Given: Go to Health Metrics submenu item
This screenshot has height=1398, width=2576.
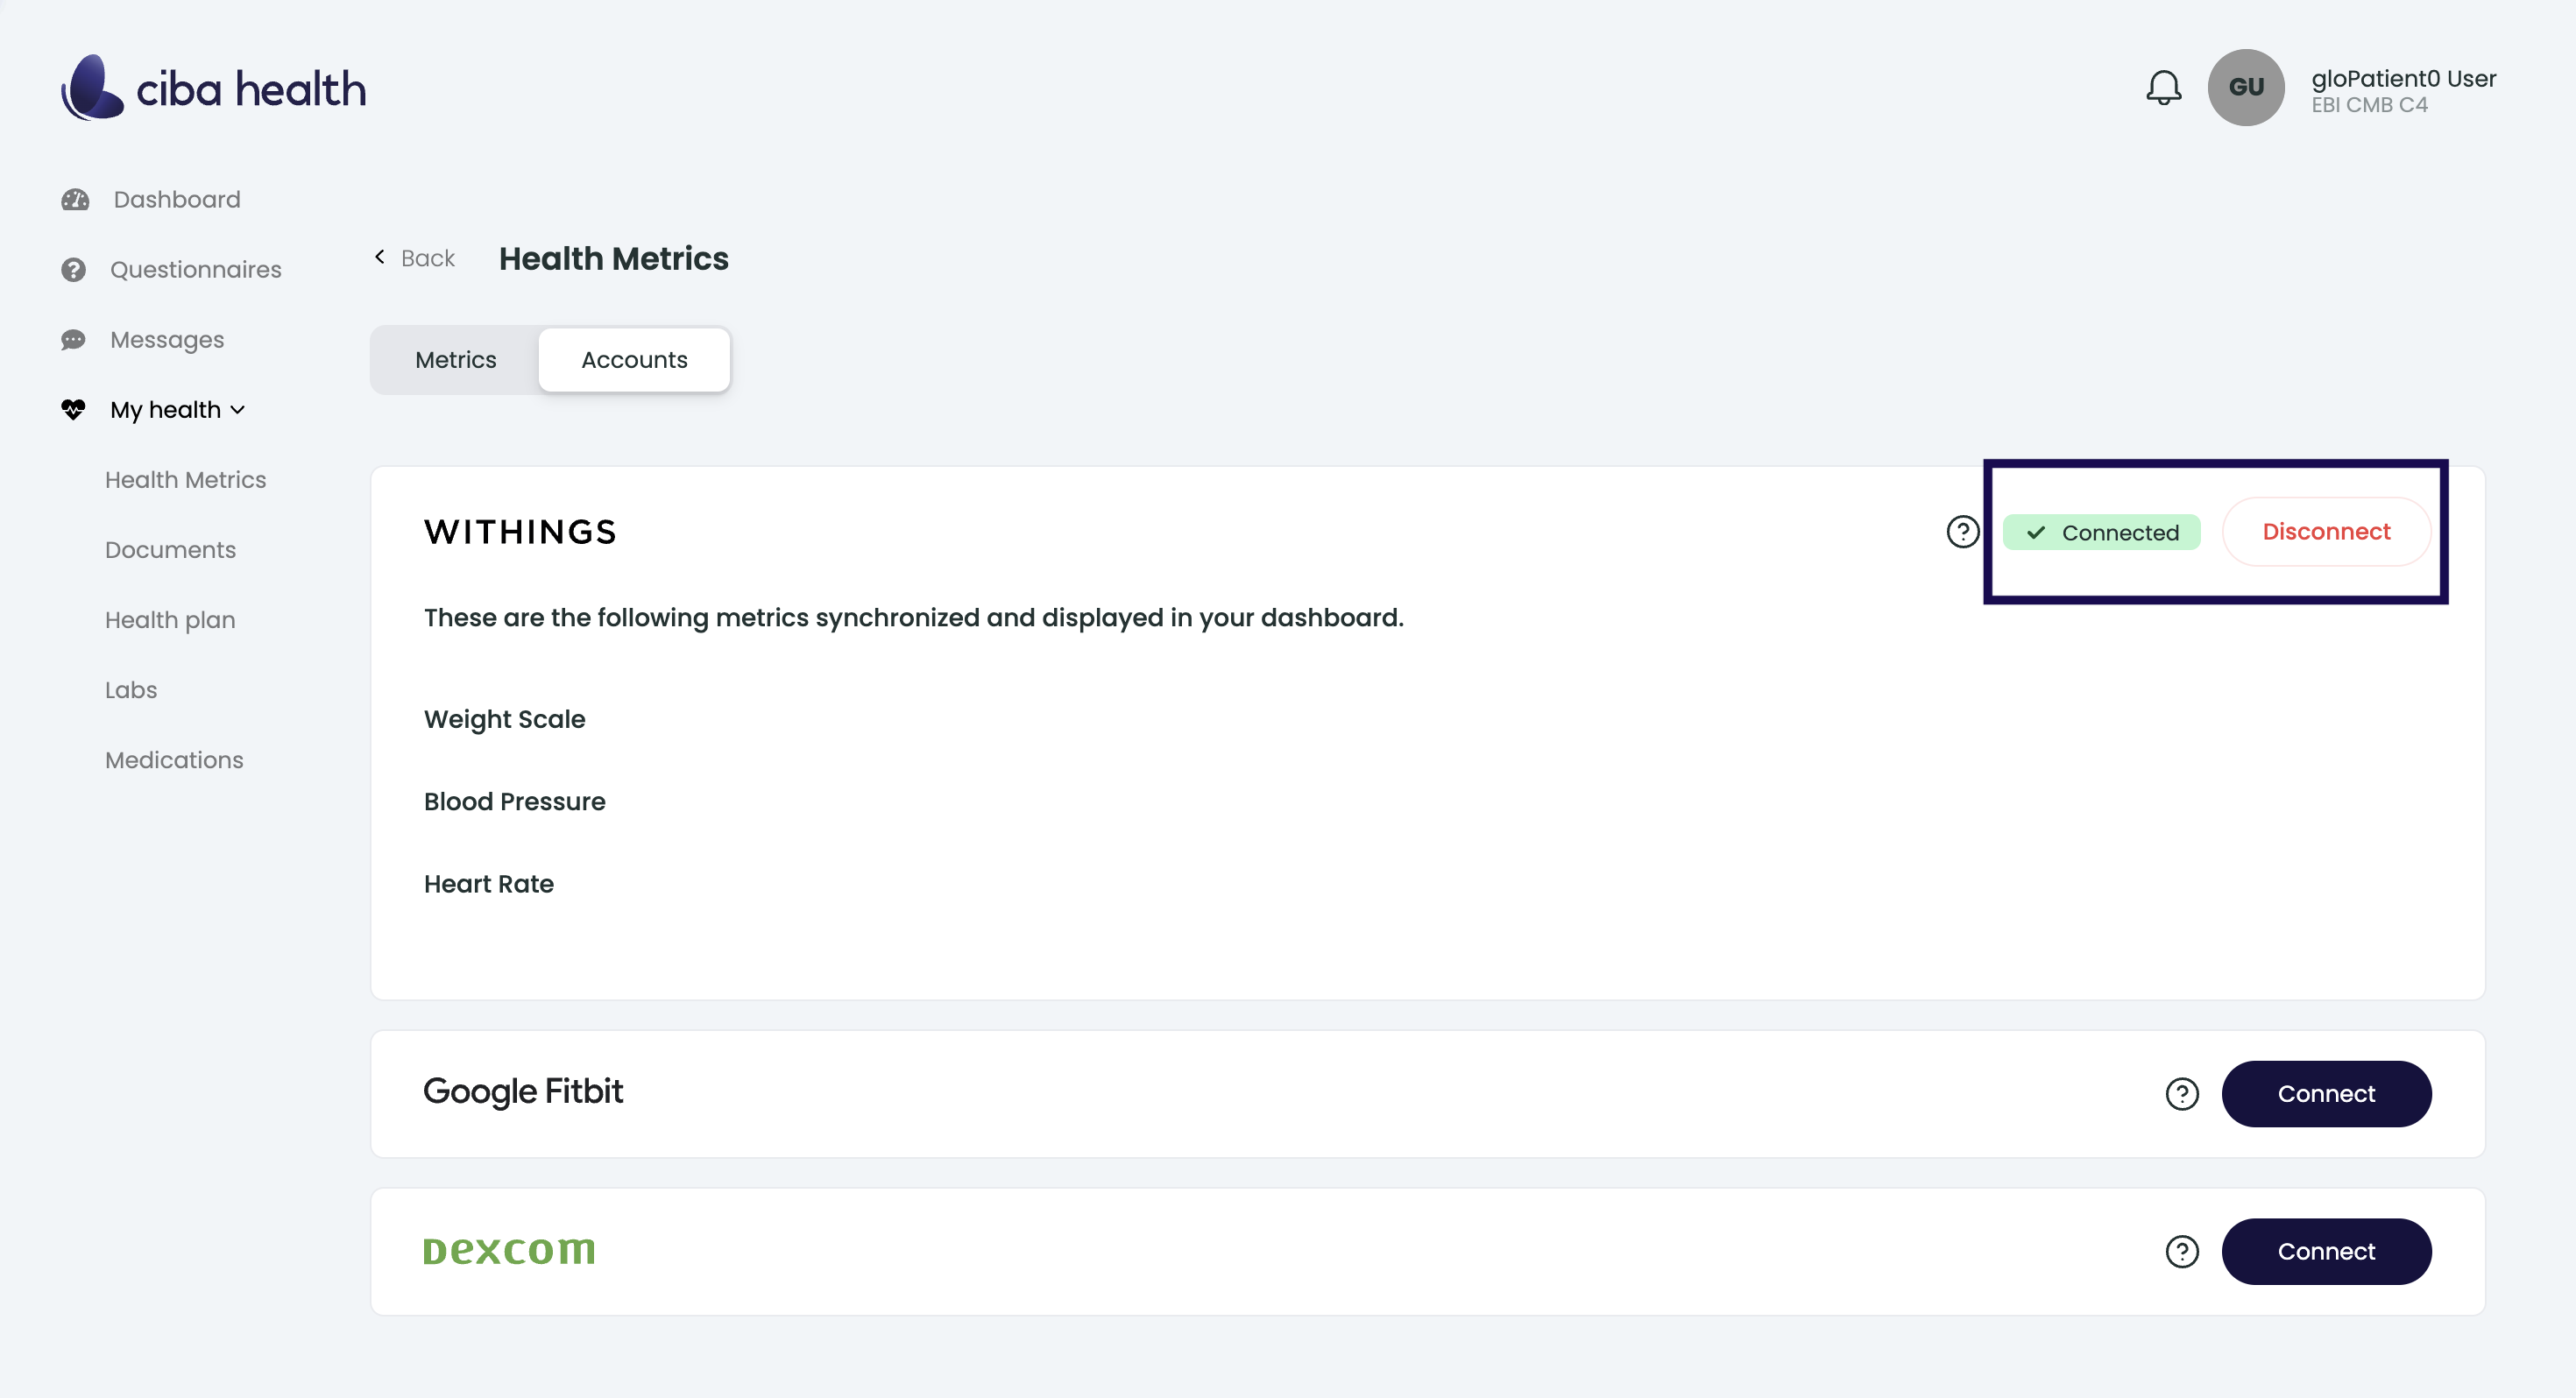Looking at the screenshot, I should click(x=186, y=480).
